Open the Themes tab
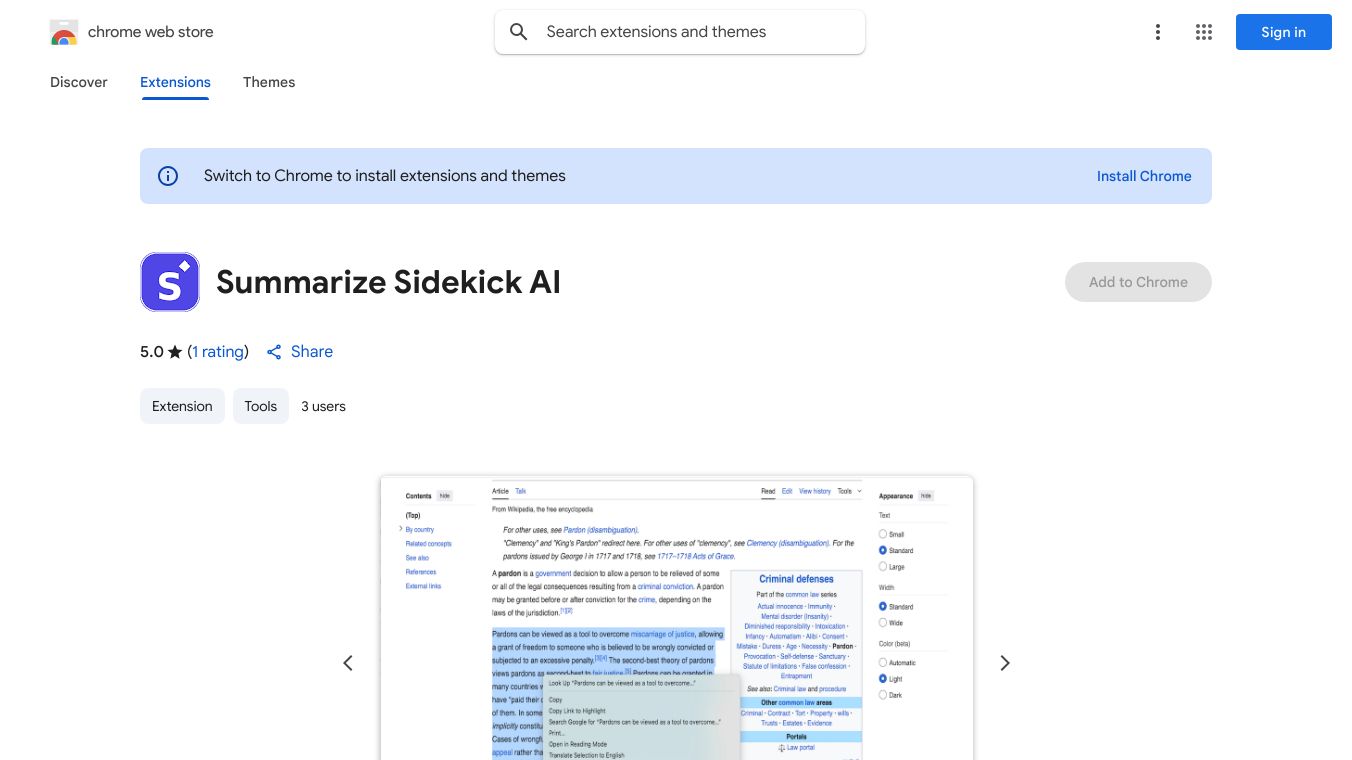Screen dimensions: 1352x760 pyautogui.click(x=269, y=82)
